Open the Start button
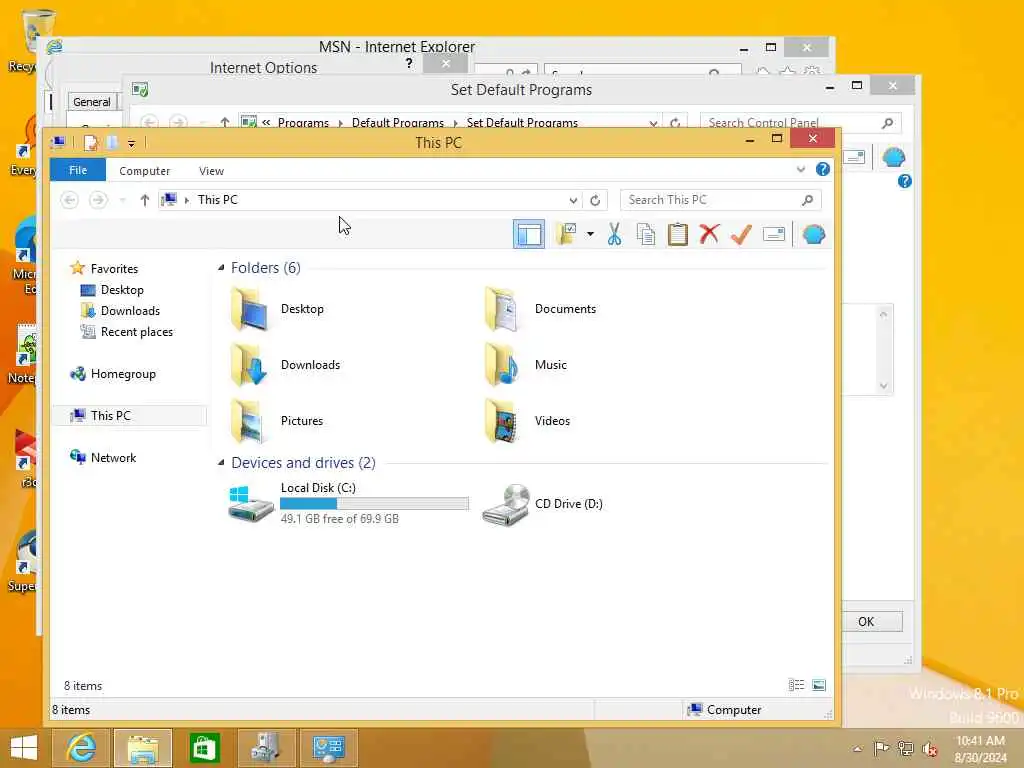 [x=24, y=748]
